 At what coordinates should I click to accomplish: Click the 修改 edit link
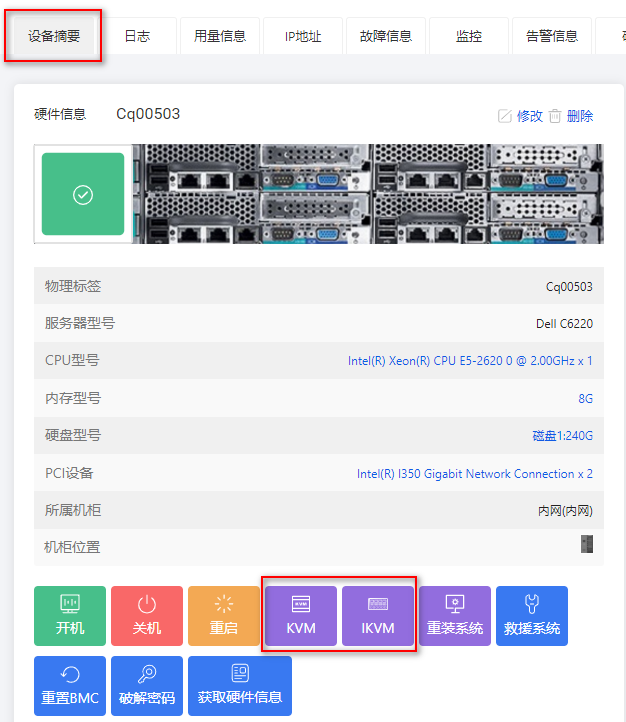click(x=530, y=116)
